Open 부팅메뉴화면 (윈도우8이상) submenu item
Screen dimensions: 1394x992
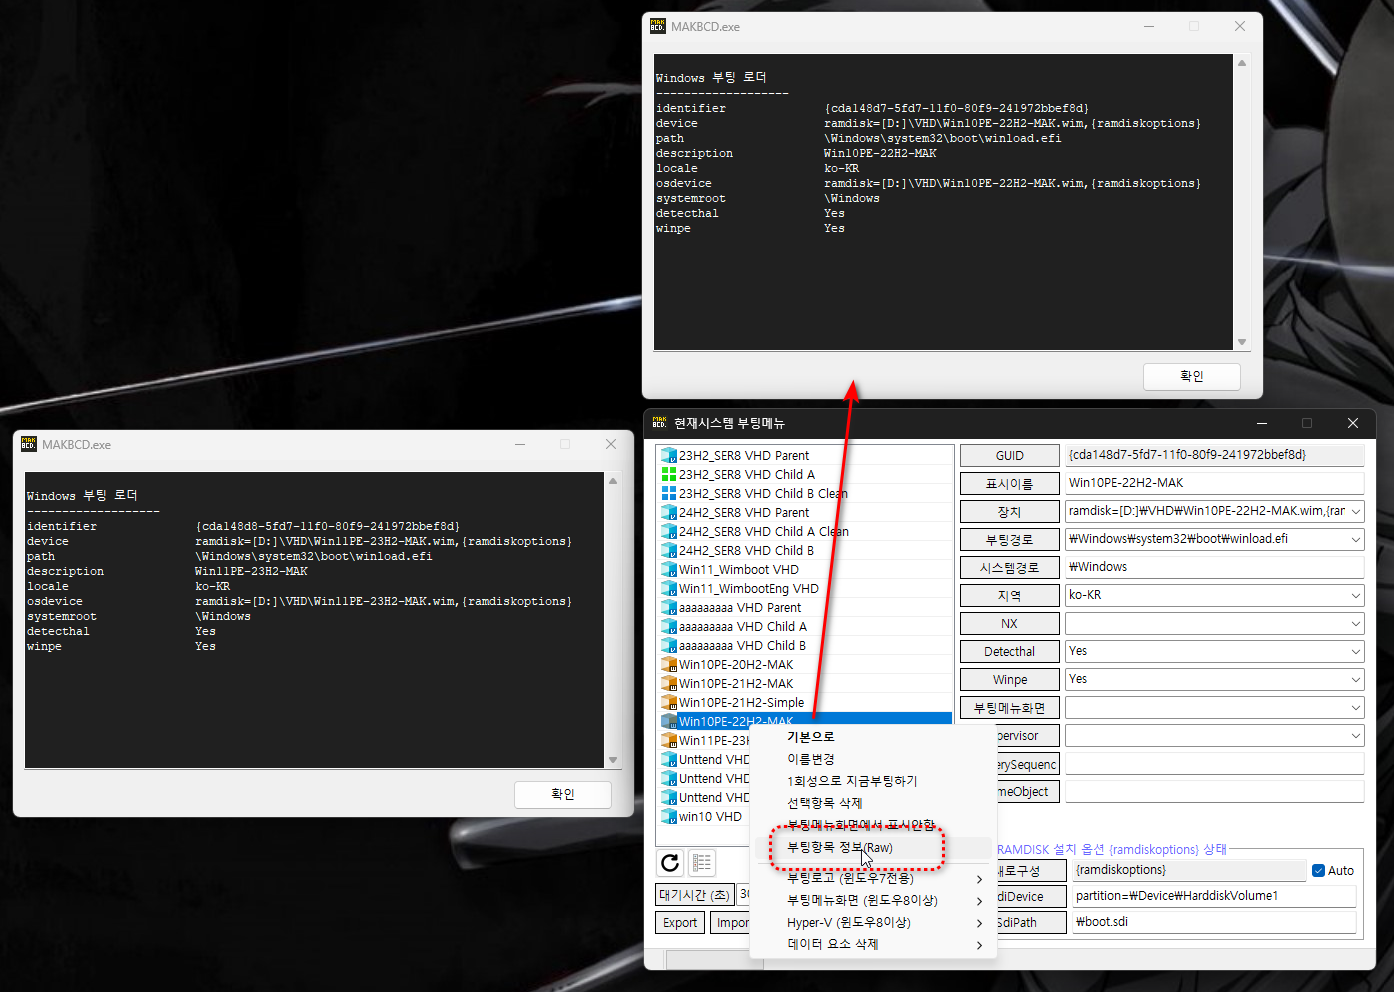873,900
